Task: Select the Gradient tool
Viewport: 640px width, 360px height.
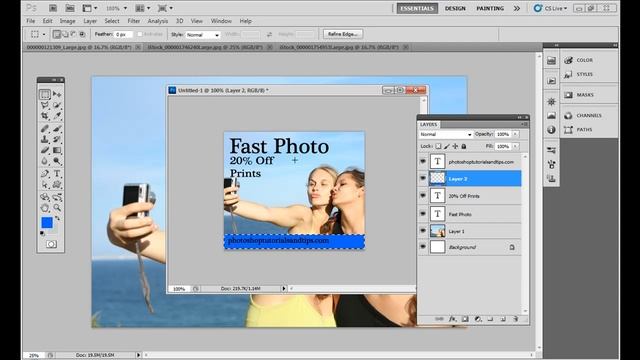Action: coord(57,150)
